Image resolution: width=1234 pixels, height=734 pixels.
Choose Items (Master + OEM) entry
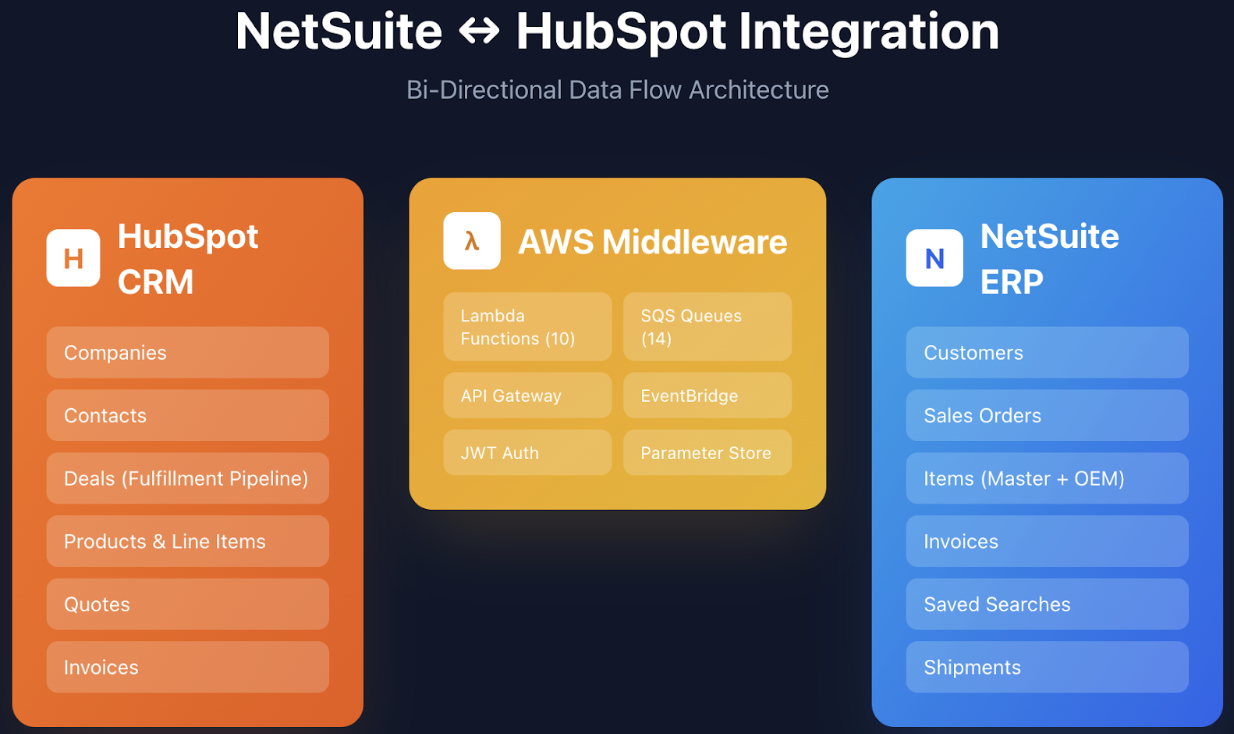[1047, 479]
